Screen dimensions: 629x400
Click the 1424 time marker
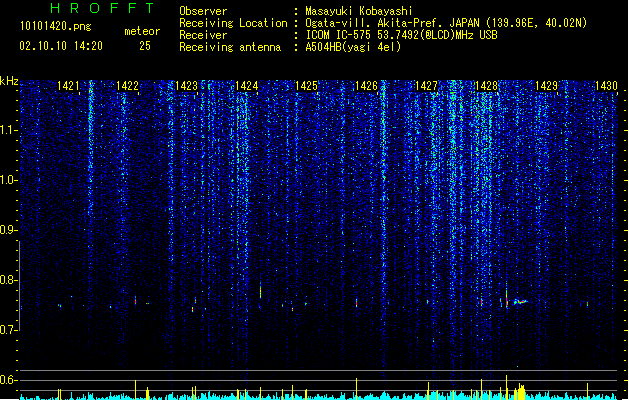(246, 86)
